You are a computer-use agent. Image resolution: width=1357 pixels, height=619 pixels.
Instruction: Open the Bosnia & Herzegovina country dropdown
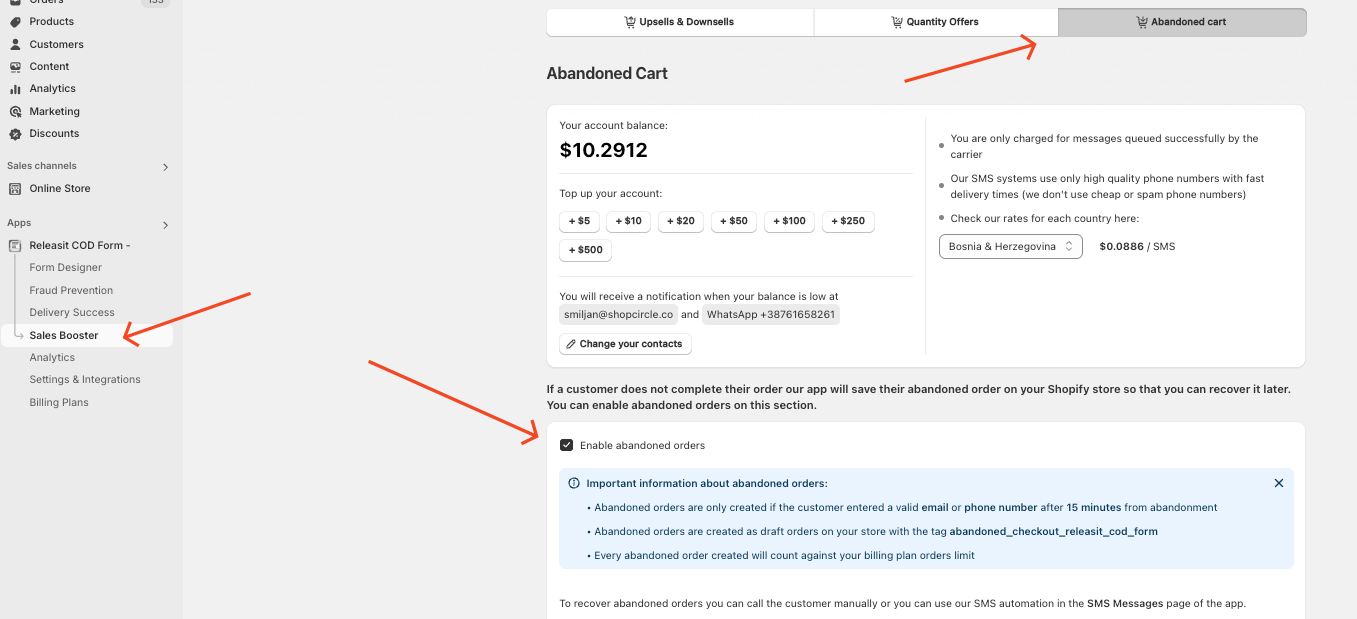click(x=1010, y=246)
